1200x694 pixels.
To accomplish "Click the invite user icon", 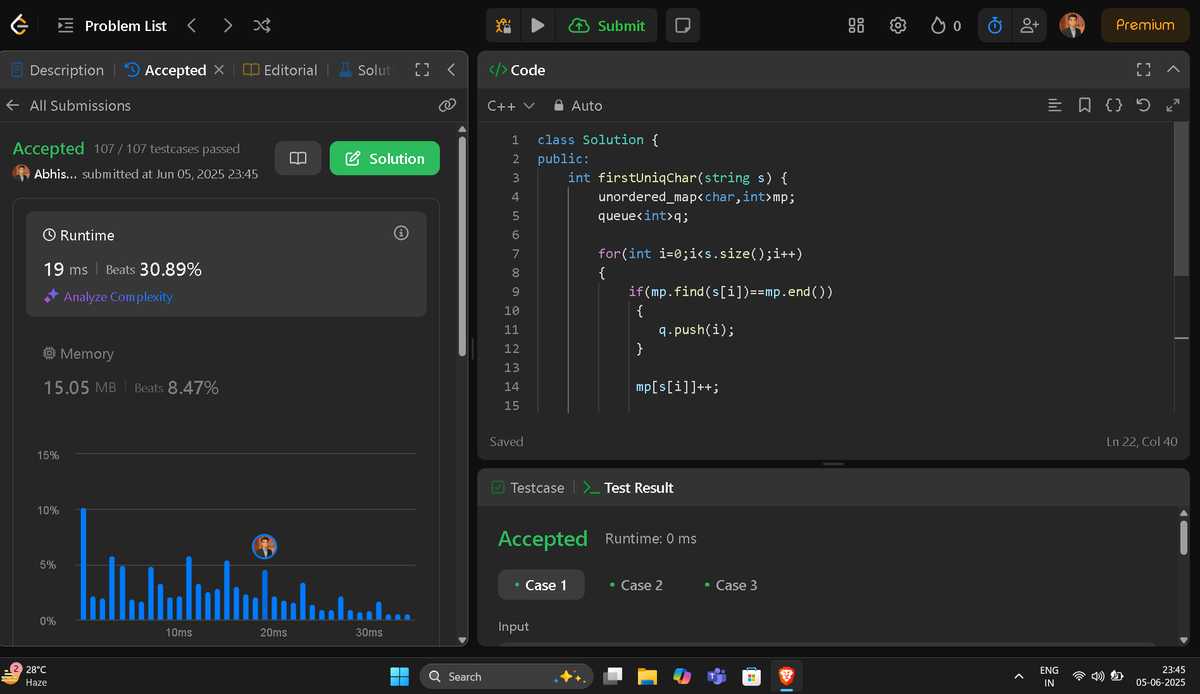I will click(1029, 25).
